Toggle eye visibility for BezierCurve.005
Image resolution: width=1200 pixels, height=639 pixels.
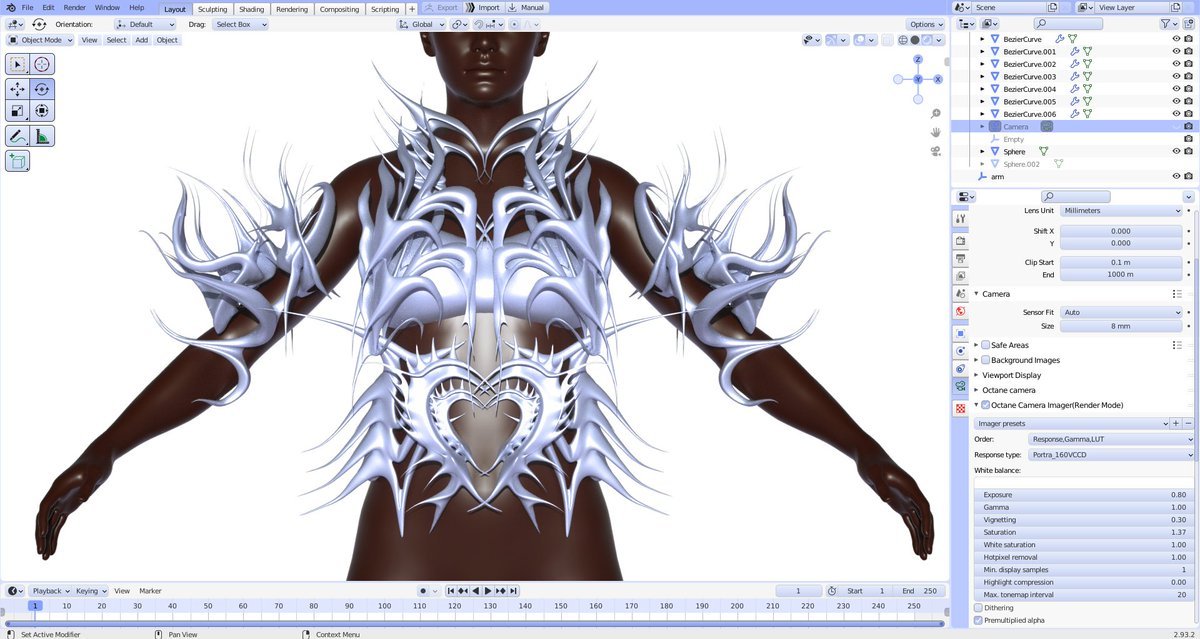[1176, 102]
